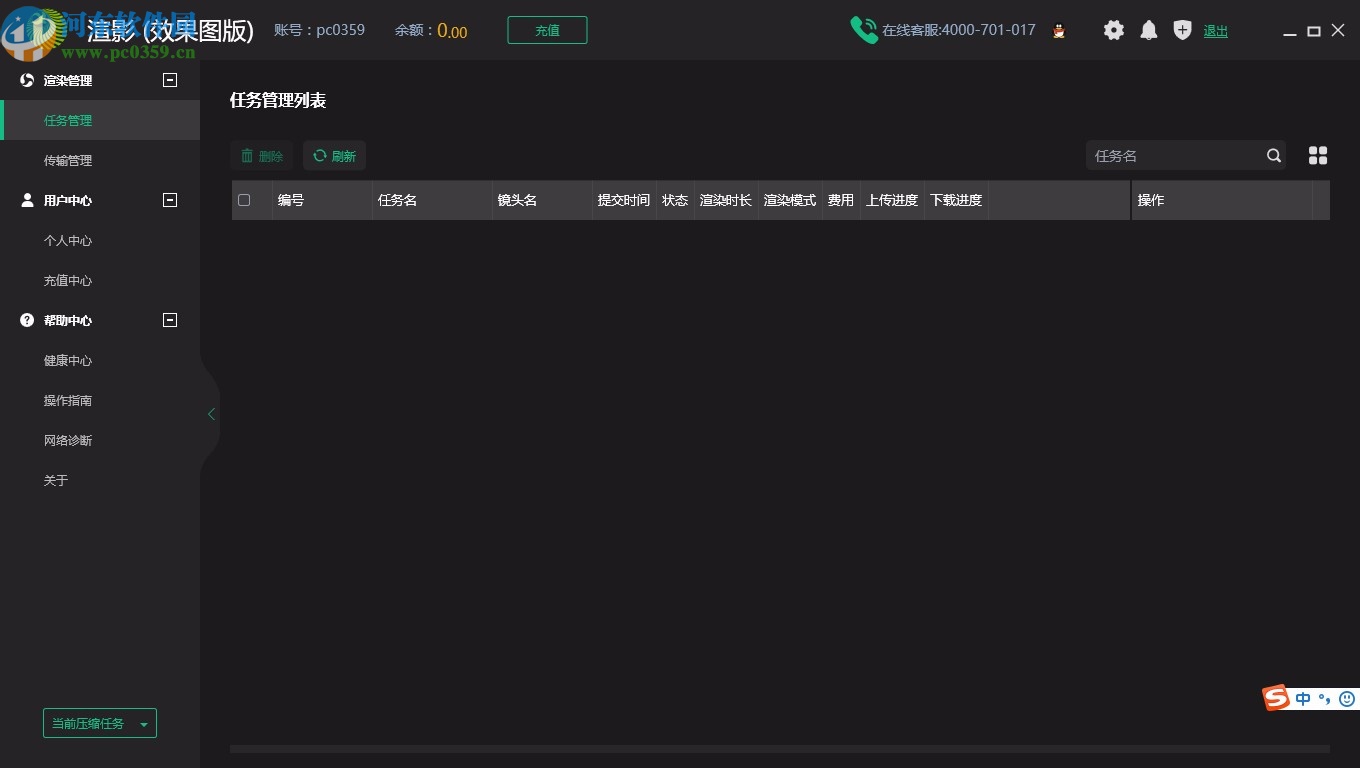
Task: Open the 传输管理 page
Action: [x=68, y=160]
